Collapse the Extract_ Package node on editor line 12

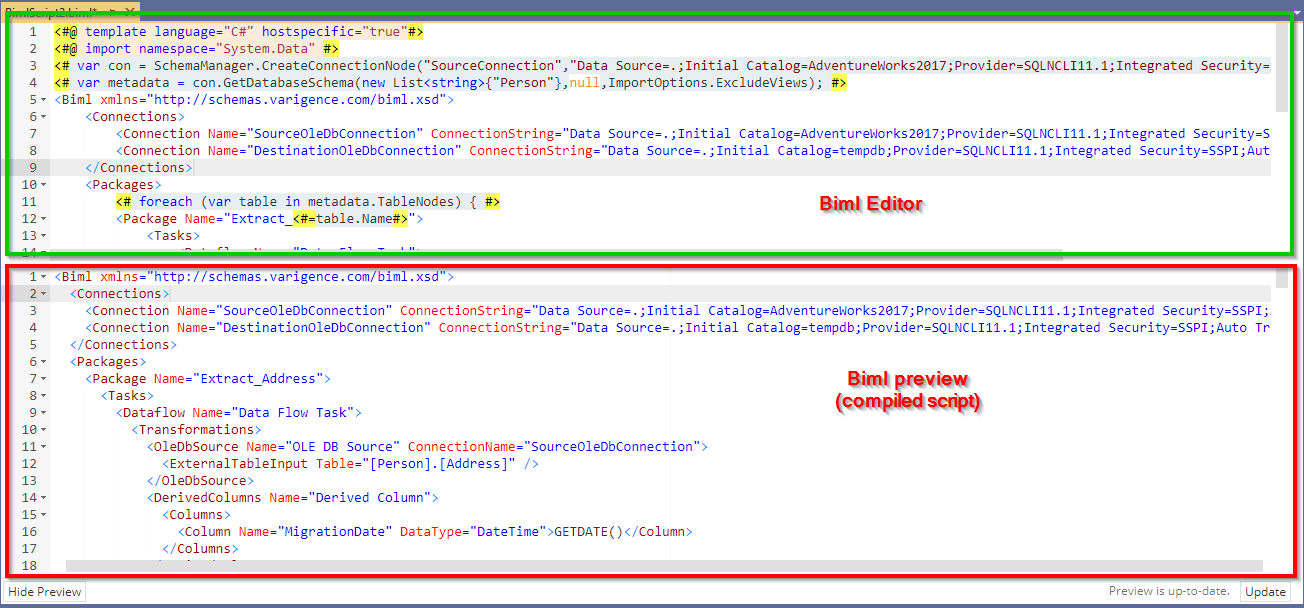[x=45, y=219]
